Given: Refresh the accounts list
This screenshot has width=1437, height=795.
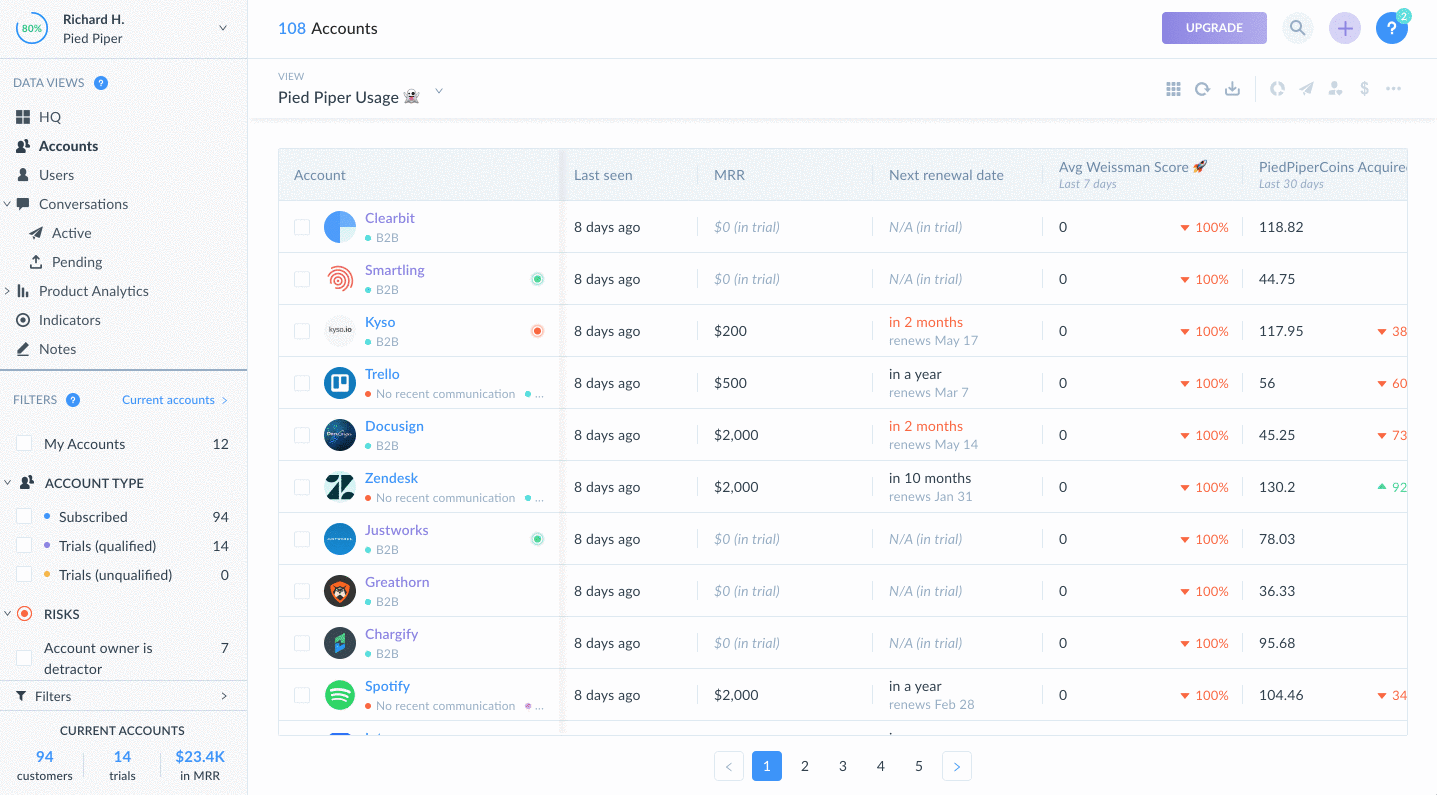Looking at the screenshot, I should pyautogui.click(x=1203, y=89).
